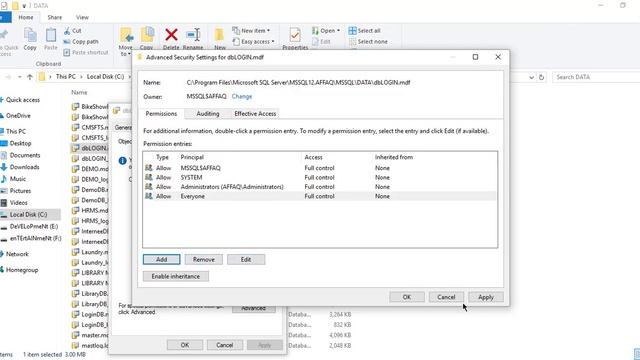Open Music in navigation pane
The height and width of the screenshot is (360, 640).
pos(18,179)
